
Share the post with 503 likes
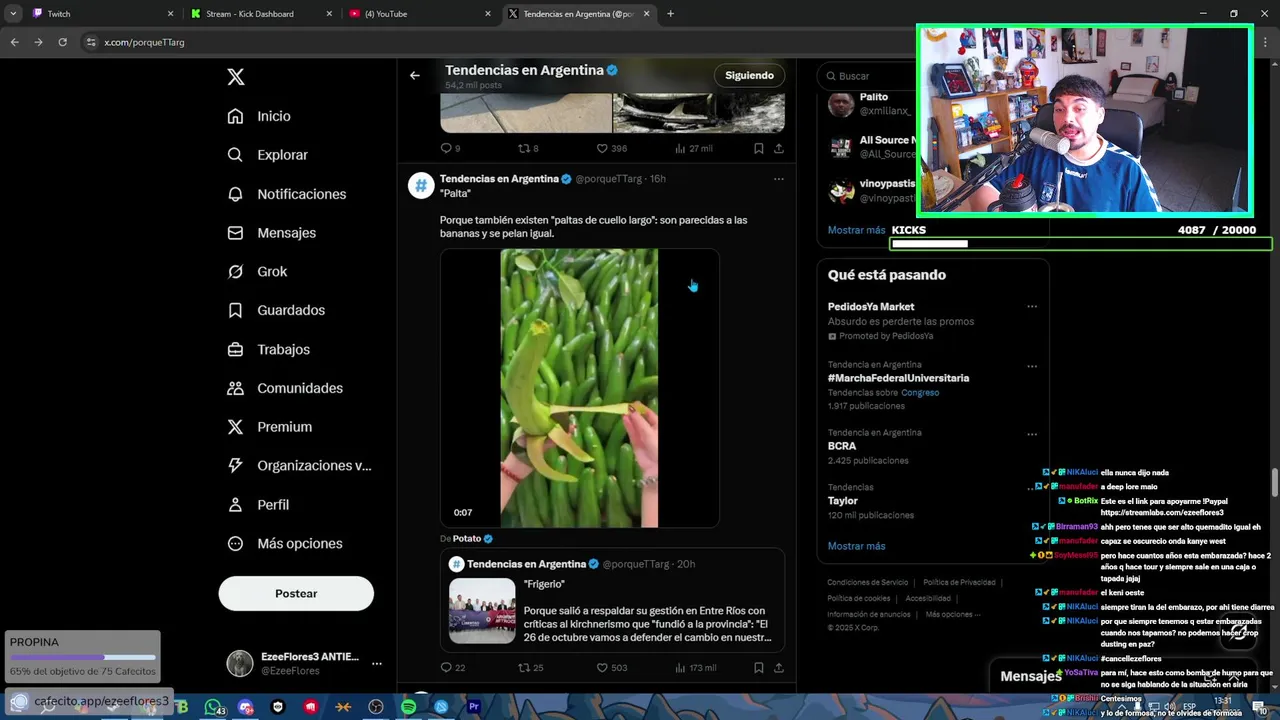click(779, 667)
